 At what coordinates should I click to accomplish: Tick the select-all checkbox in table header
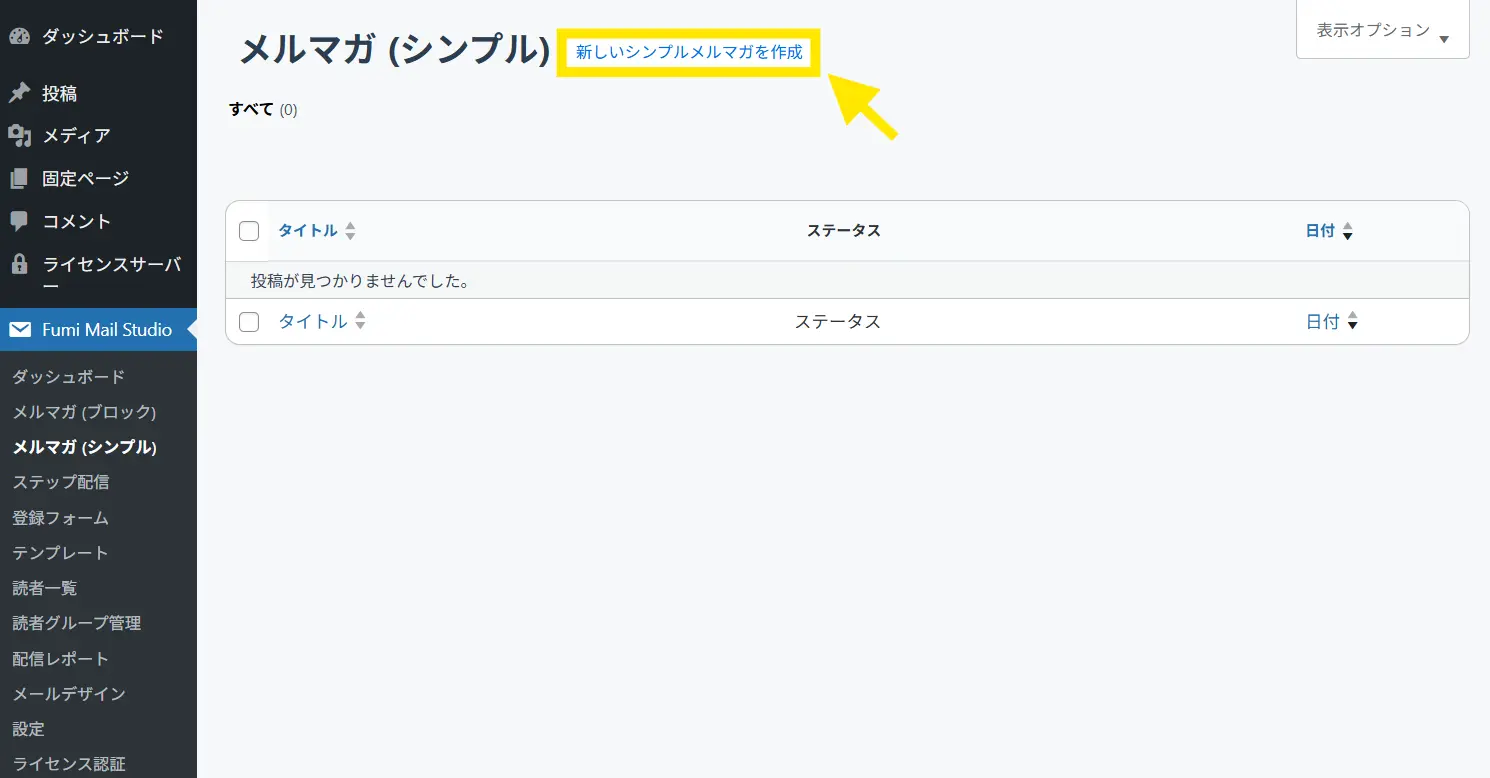click(x=249, y=231)
